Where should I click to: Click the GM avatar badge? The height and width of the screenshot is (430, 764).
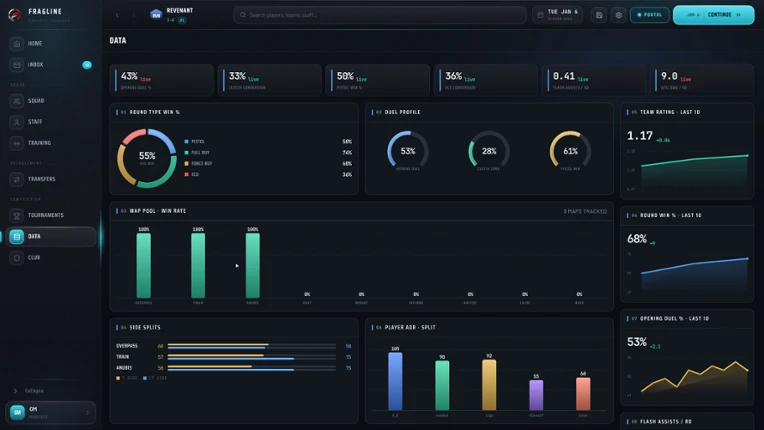pyautogui.click(x=17, y=412)
